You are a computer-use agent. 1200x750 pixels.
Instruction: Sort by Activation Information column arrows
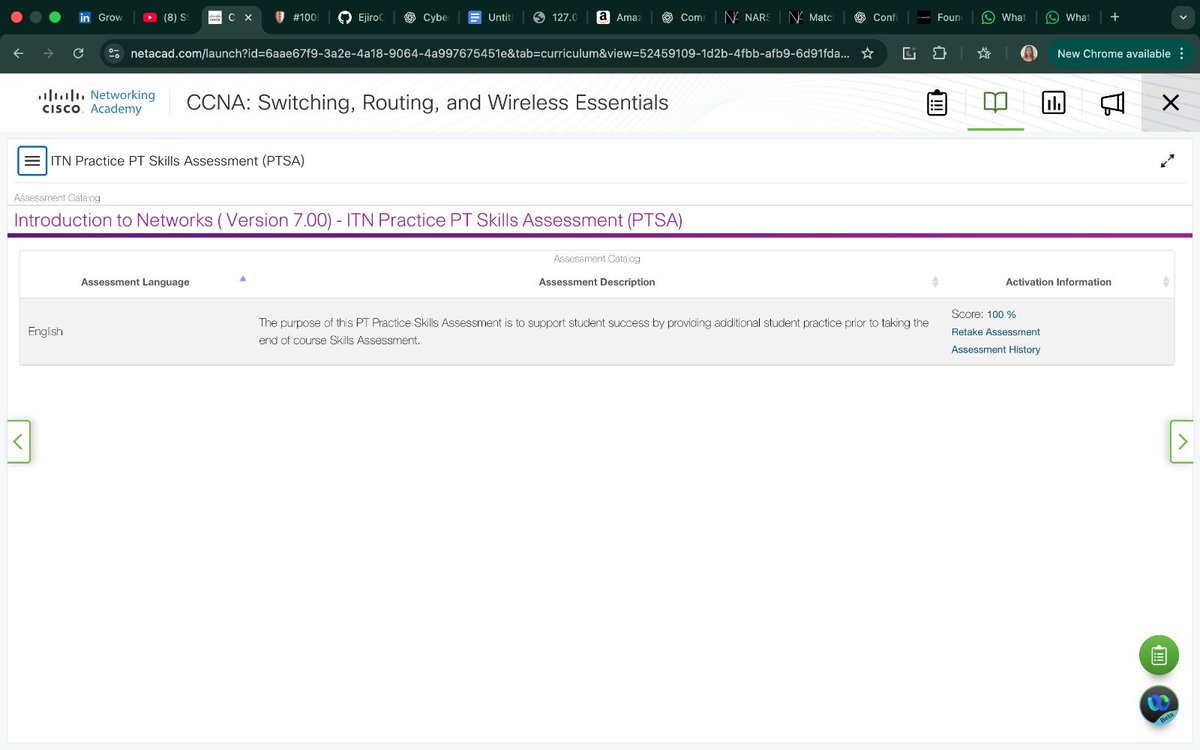[x=1166, y=282]
